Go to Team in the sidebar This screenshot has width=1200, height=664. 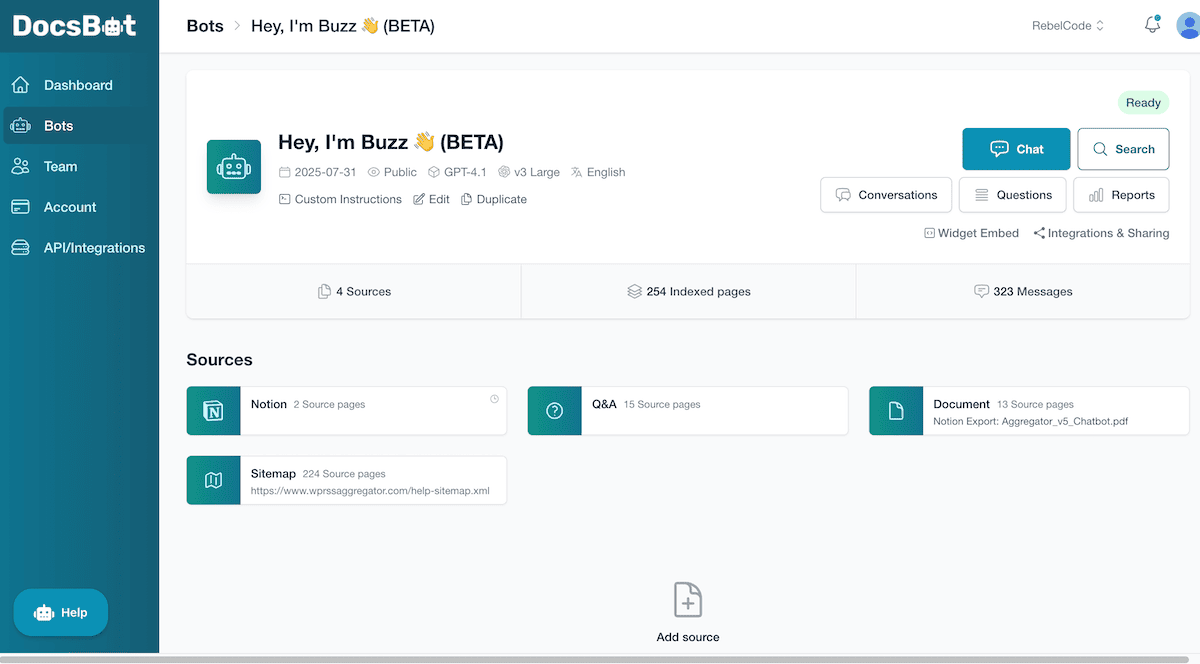pos(80,167)
